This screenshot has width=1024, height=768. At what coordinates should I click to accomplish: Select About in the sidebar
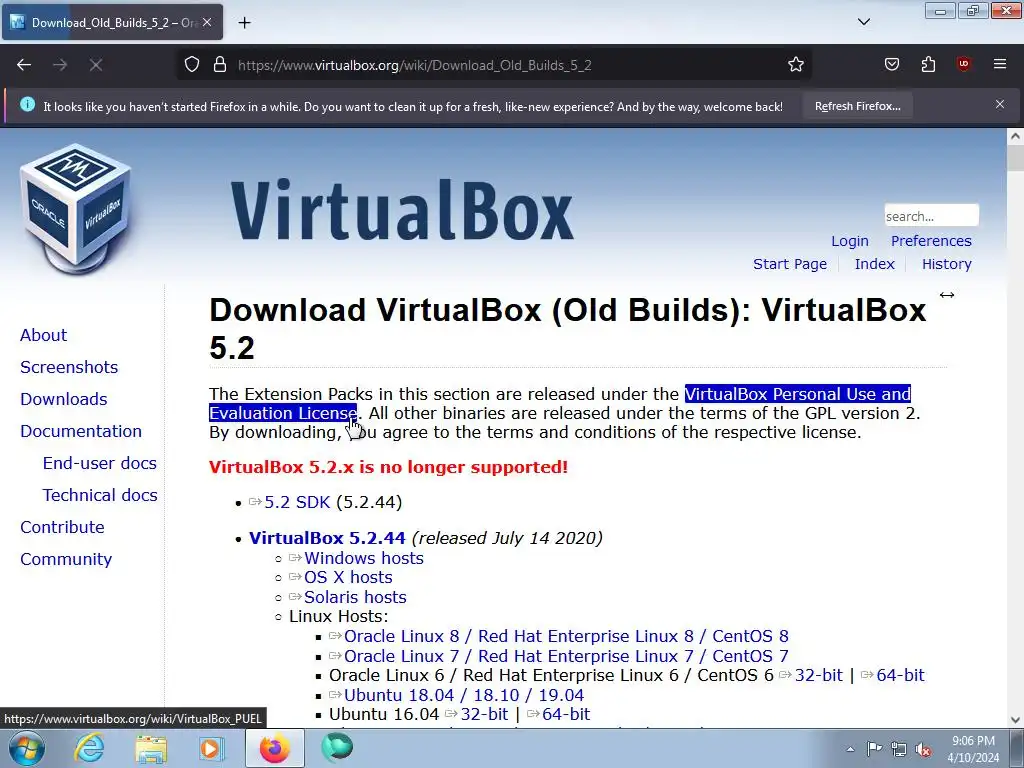(43, 335)
